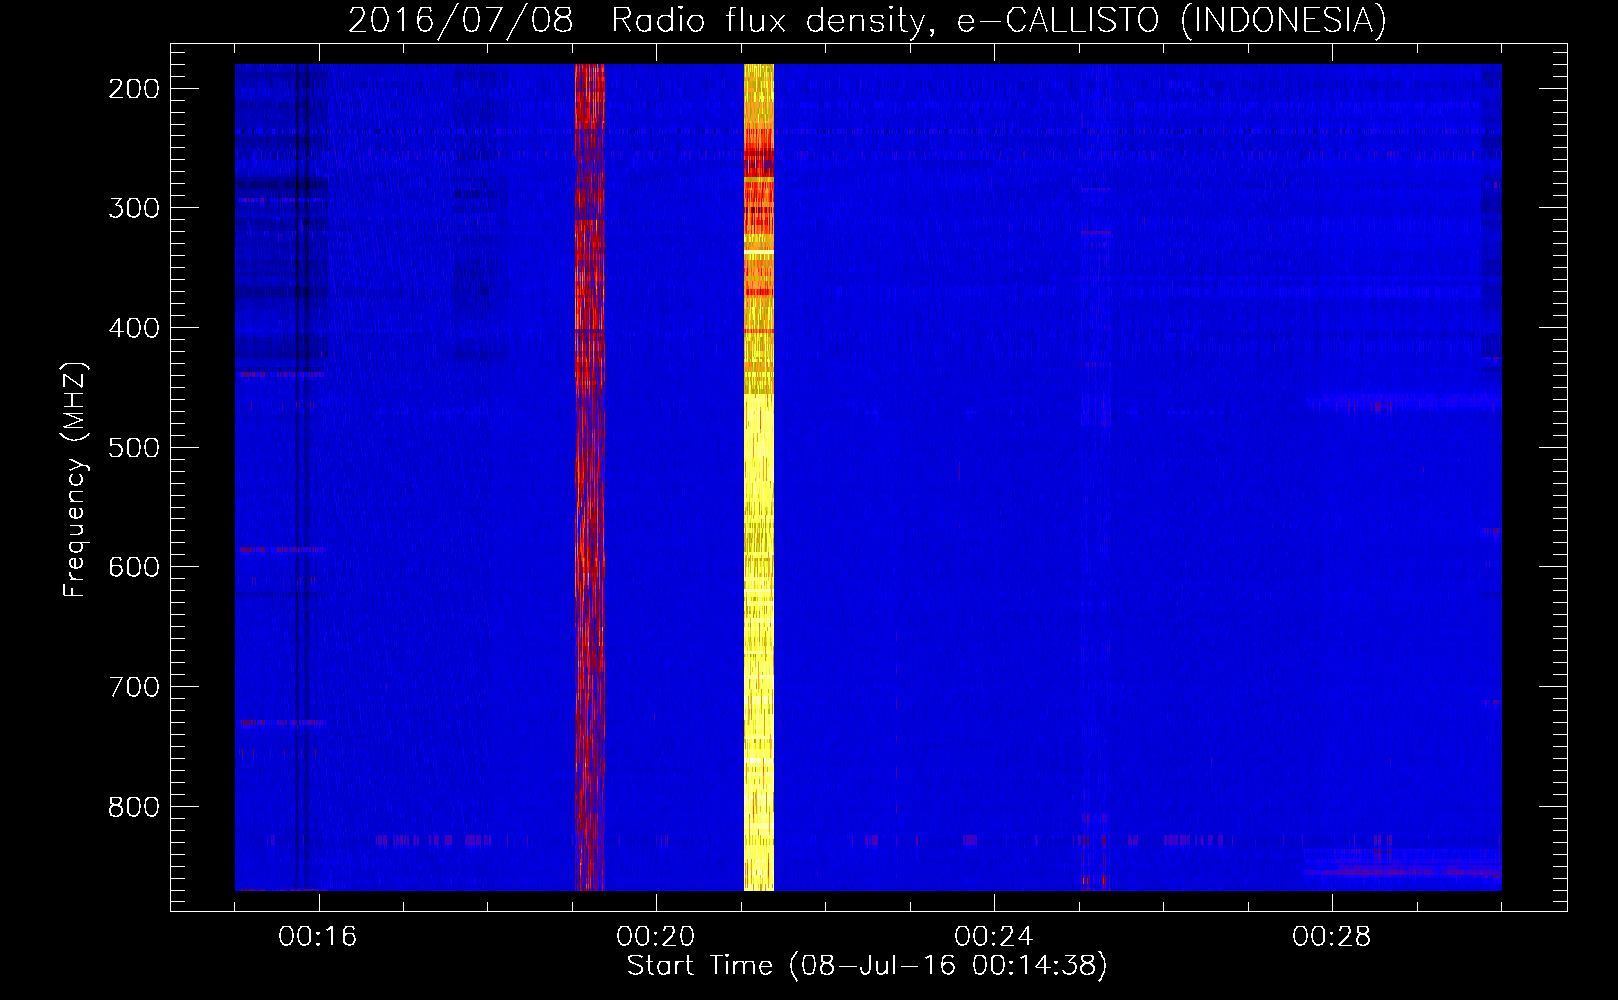Image resolution: width=1618 pixels, height=1000 pixels.
Task: Click the 200 frequency tick label
Action: pos(134,89)
